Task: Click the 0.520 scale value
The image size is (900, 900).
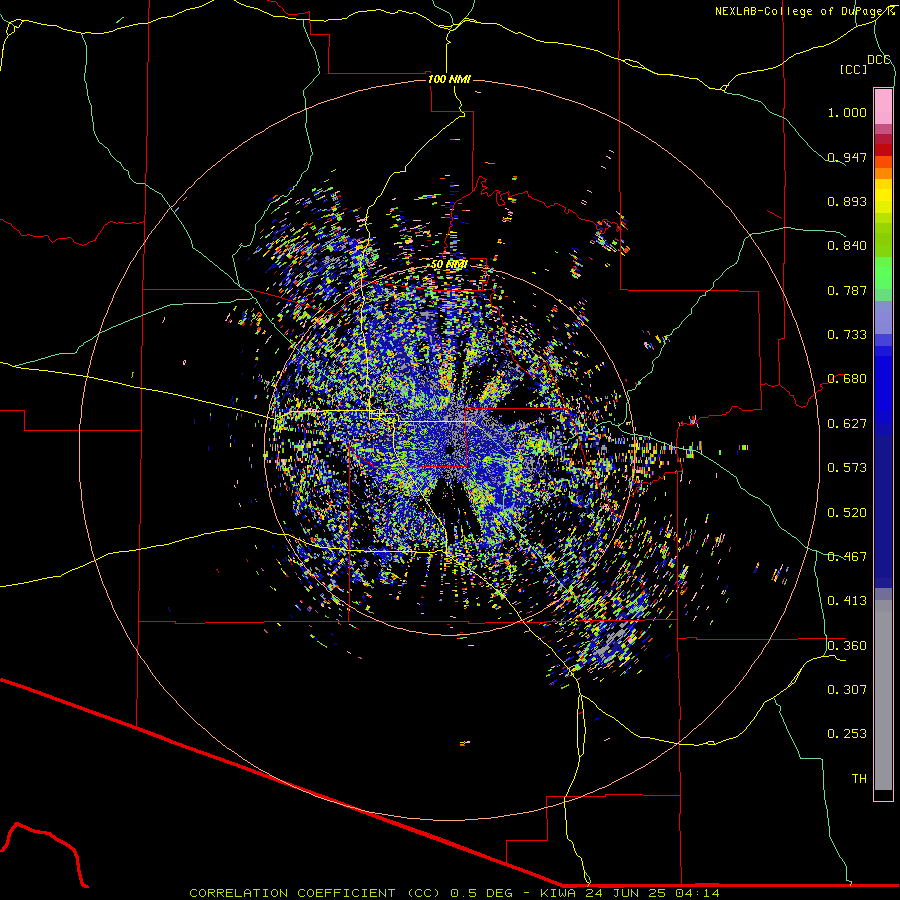Action: click(x=847, y=513)
